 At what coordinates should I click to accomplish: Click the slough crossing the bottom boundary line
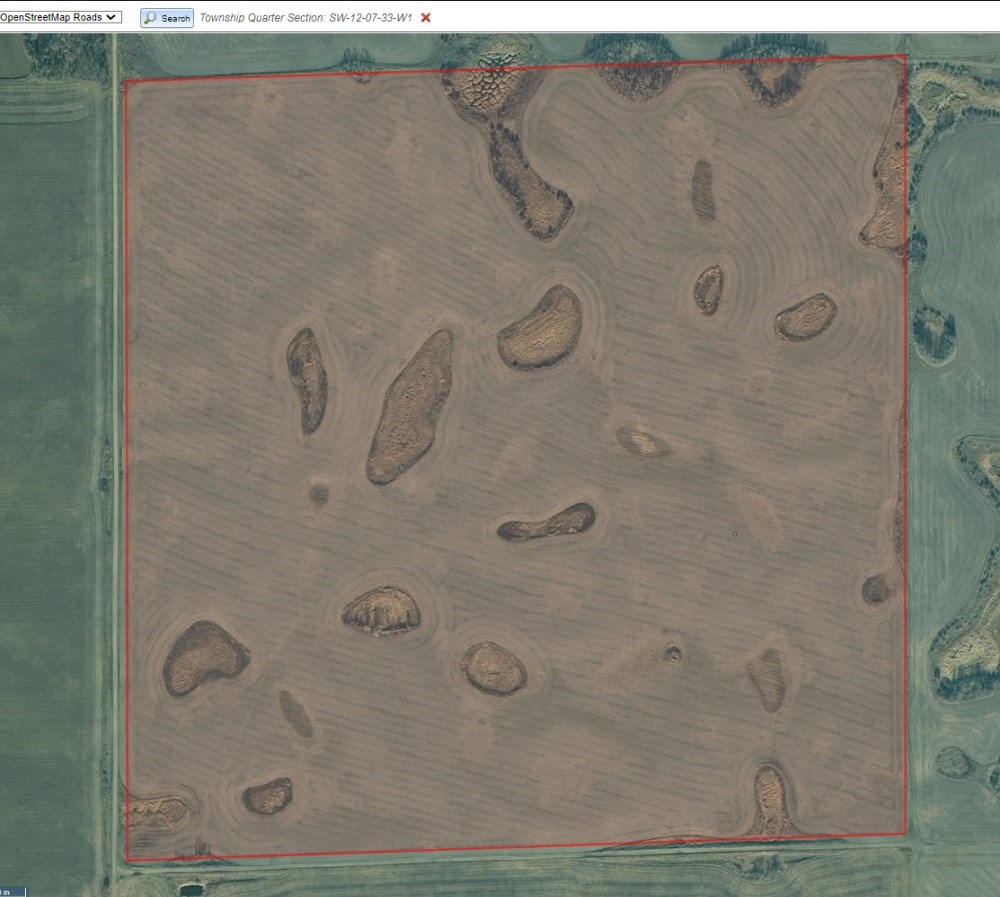(x=770, y=800)
